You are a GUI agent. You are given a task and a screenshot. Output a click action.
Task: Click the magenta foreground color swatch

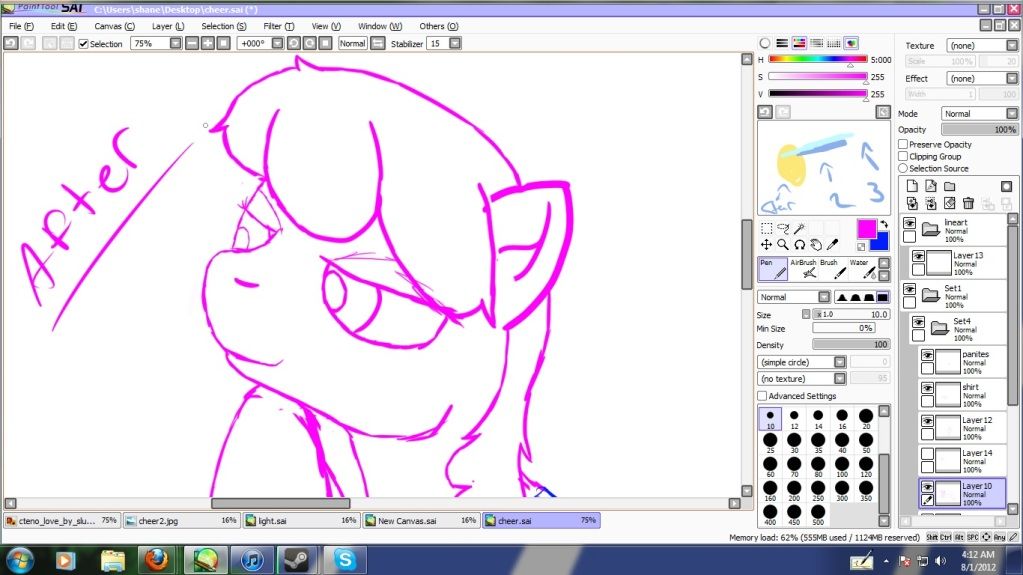[x=866, y=228]
